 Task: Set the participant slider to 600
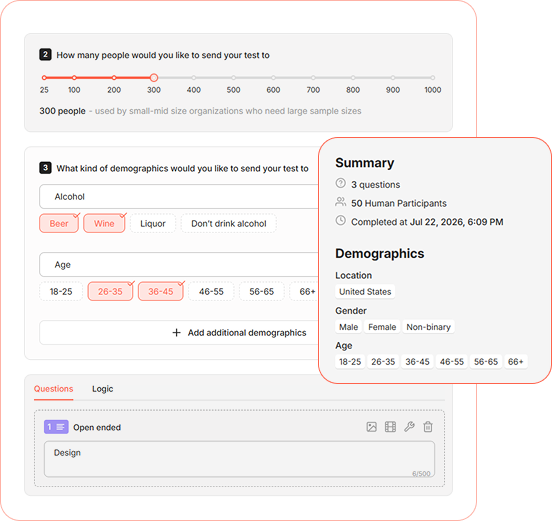click(x=273, y=77)
